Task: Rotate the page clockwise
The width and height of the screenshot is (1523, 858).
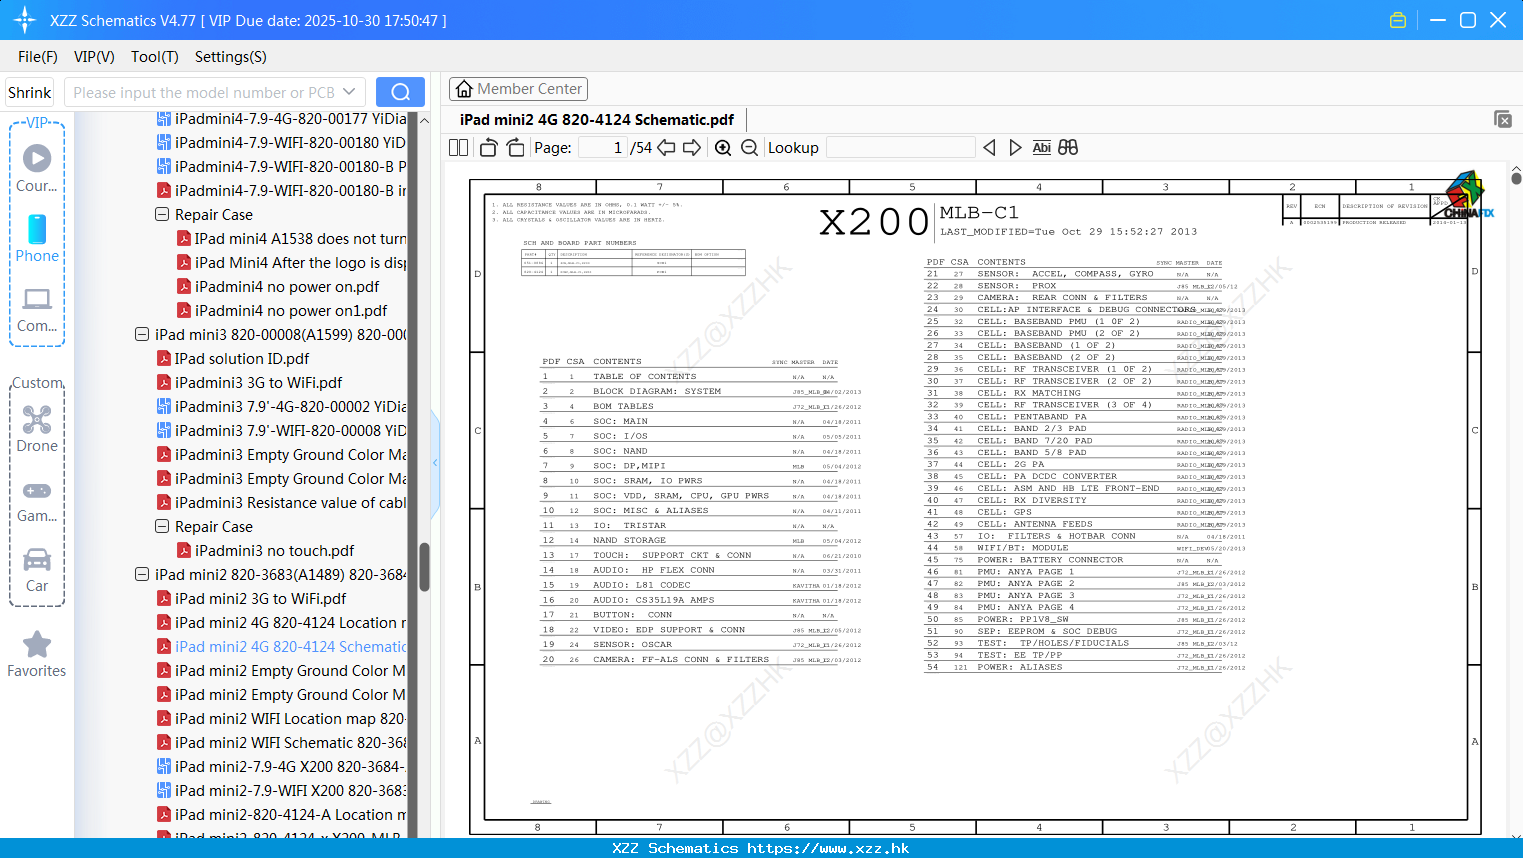Action: (515, 148)
